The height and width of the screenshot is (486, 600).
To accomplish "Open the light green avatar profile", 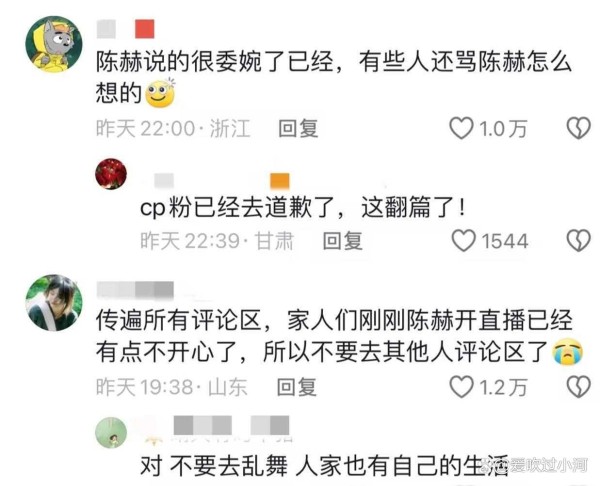I will coord(111,433).
